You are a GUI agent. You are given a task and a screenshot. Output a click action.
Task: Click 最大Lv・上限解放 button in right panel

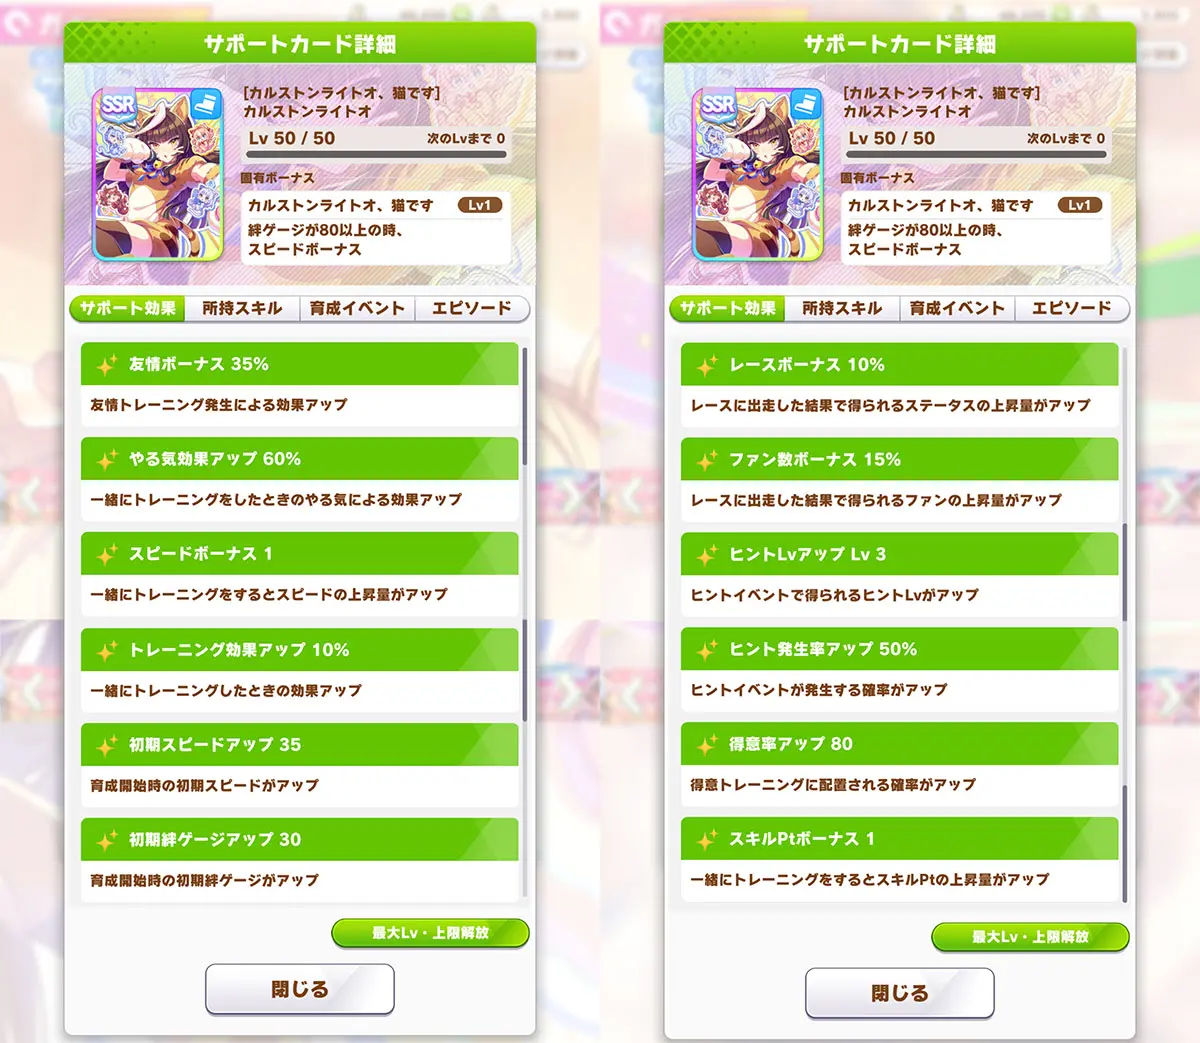tap(1030, 937)
